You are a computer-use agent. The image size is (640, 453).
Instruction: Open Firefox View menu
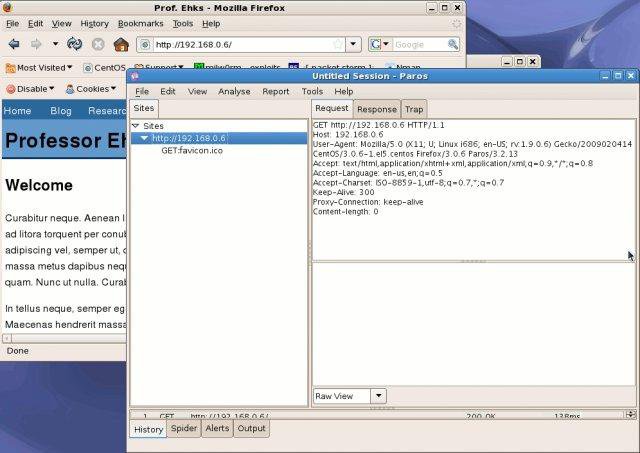(62, 24)
